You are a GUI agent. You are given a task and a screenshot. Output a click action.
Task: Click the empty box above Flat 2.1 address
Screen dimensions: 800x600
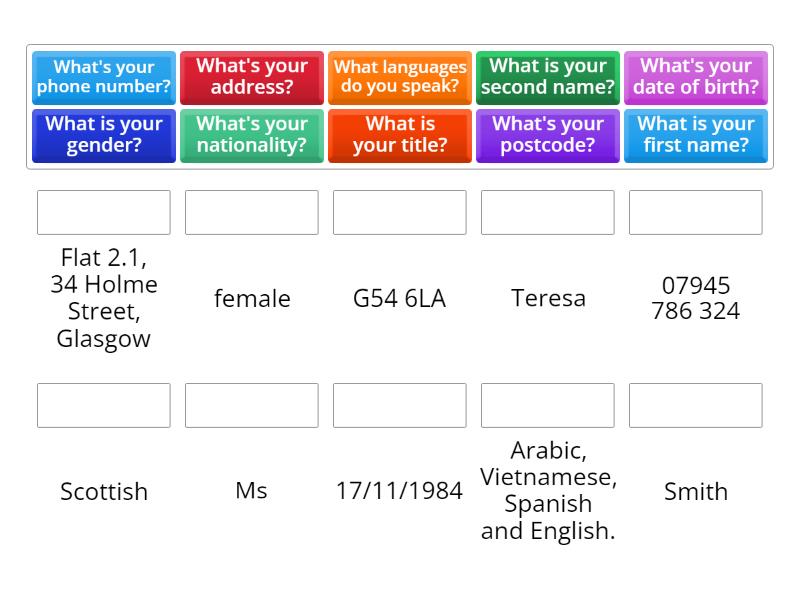[x=104, y=212]
